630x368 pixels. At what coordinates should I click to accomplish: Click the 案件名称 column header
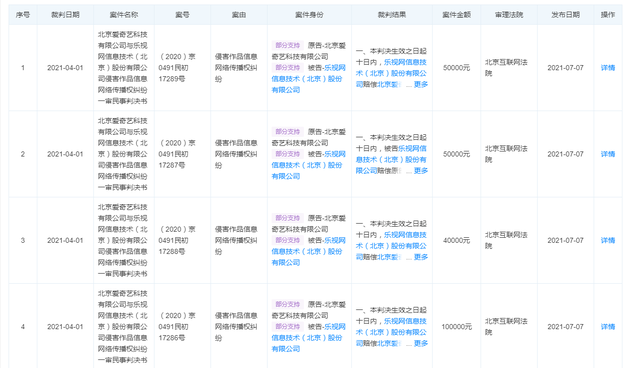click(x=124, y=15)
